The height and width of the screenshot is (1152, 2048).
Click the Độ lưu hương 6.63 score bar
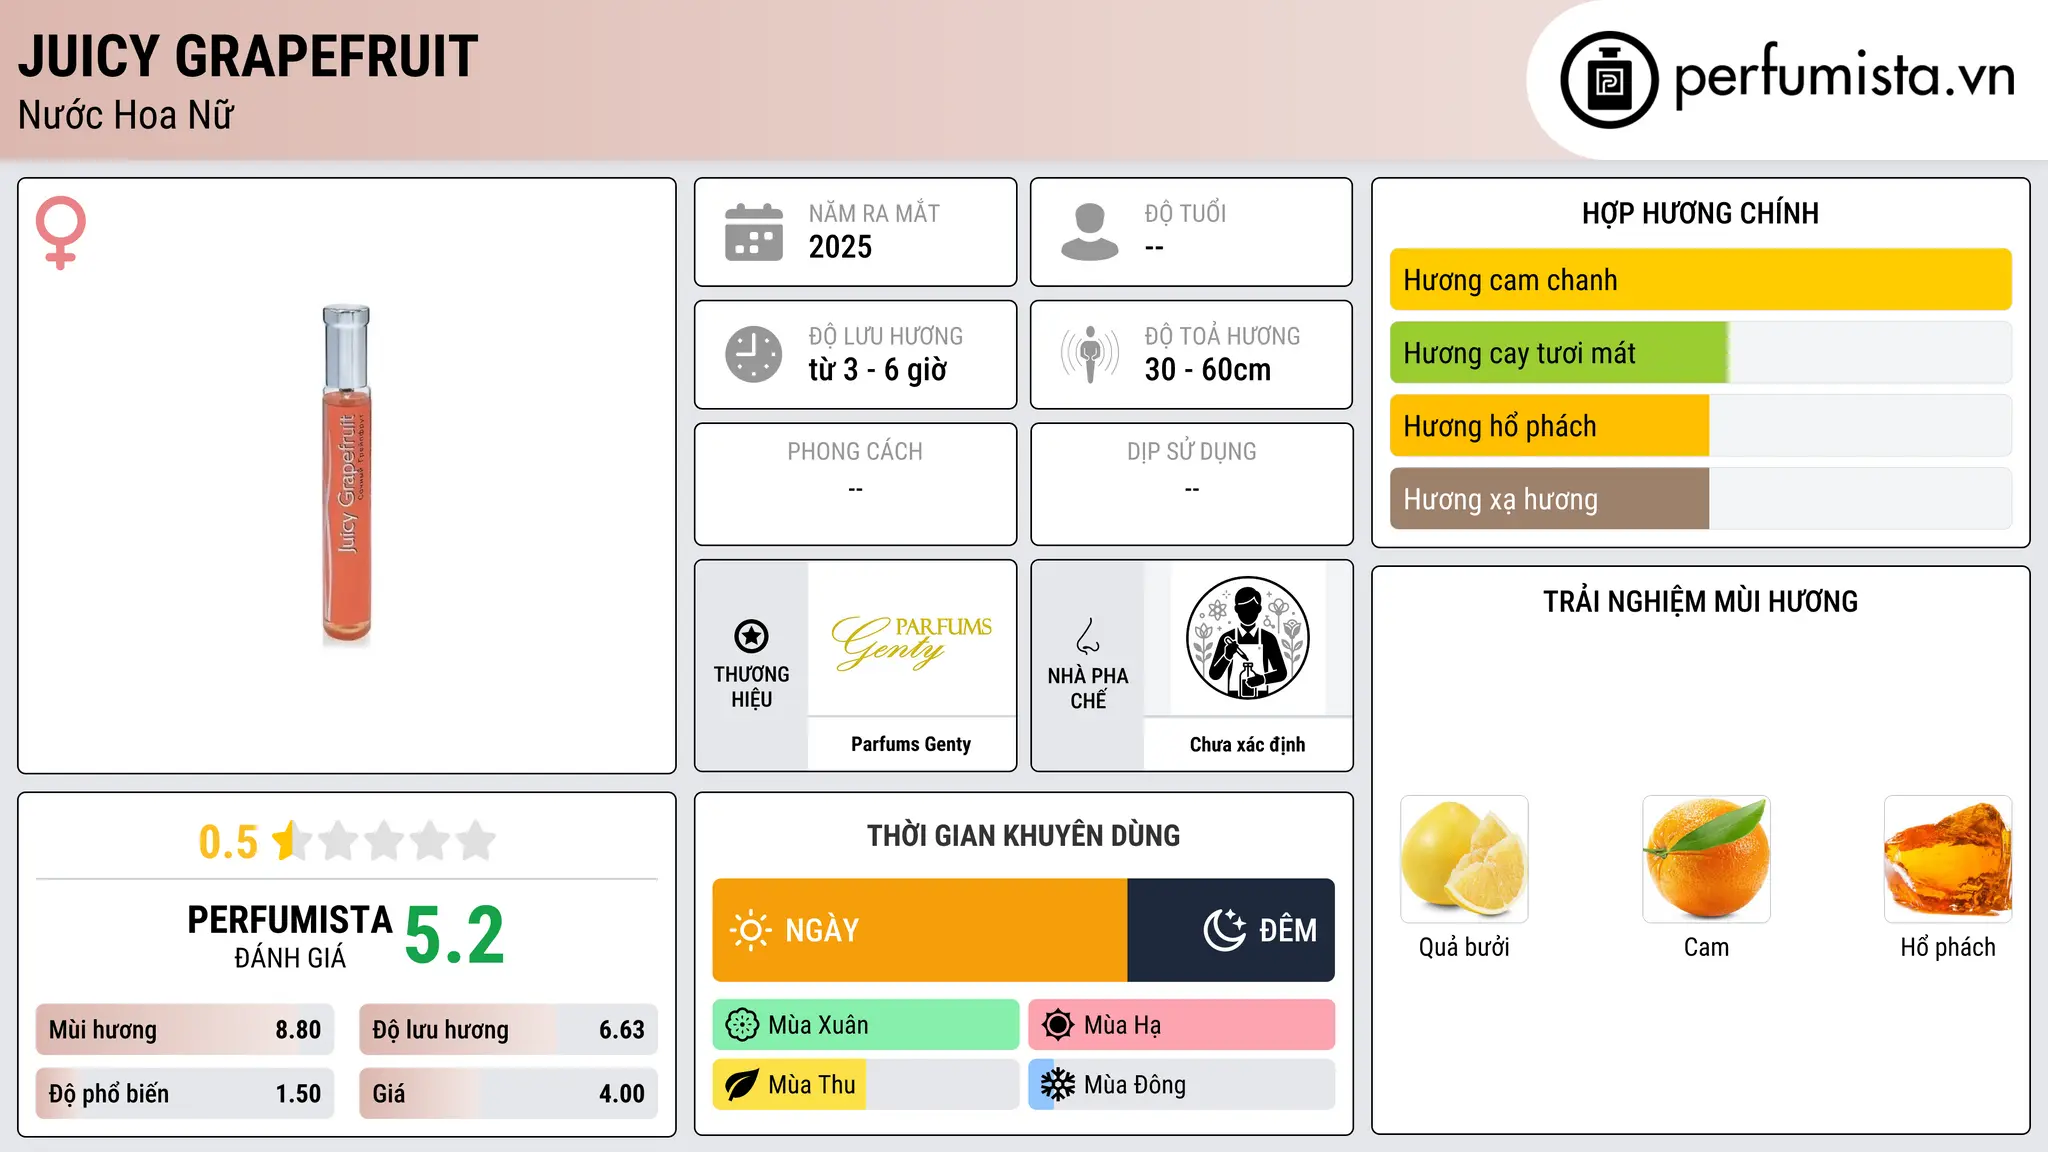(509, 1030)
